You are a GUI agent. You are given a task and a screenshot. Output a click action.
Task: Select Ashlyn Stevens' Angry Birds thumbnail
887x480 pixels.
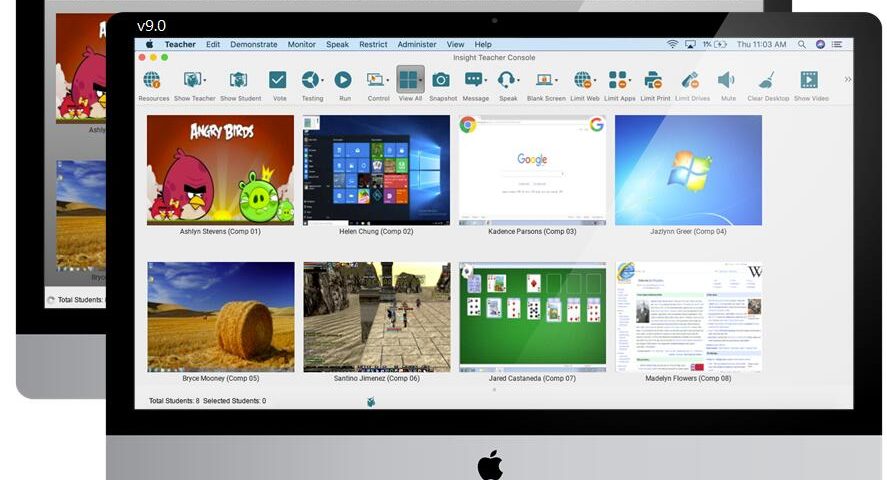220,169
